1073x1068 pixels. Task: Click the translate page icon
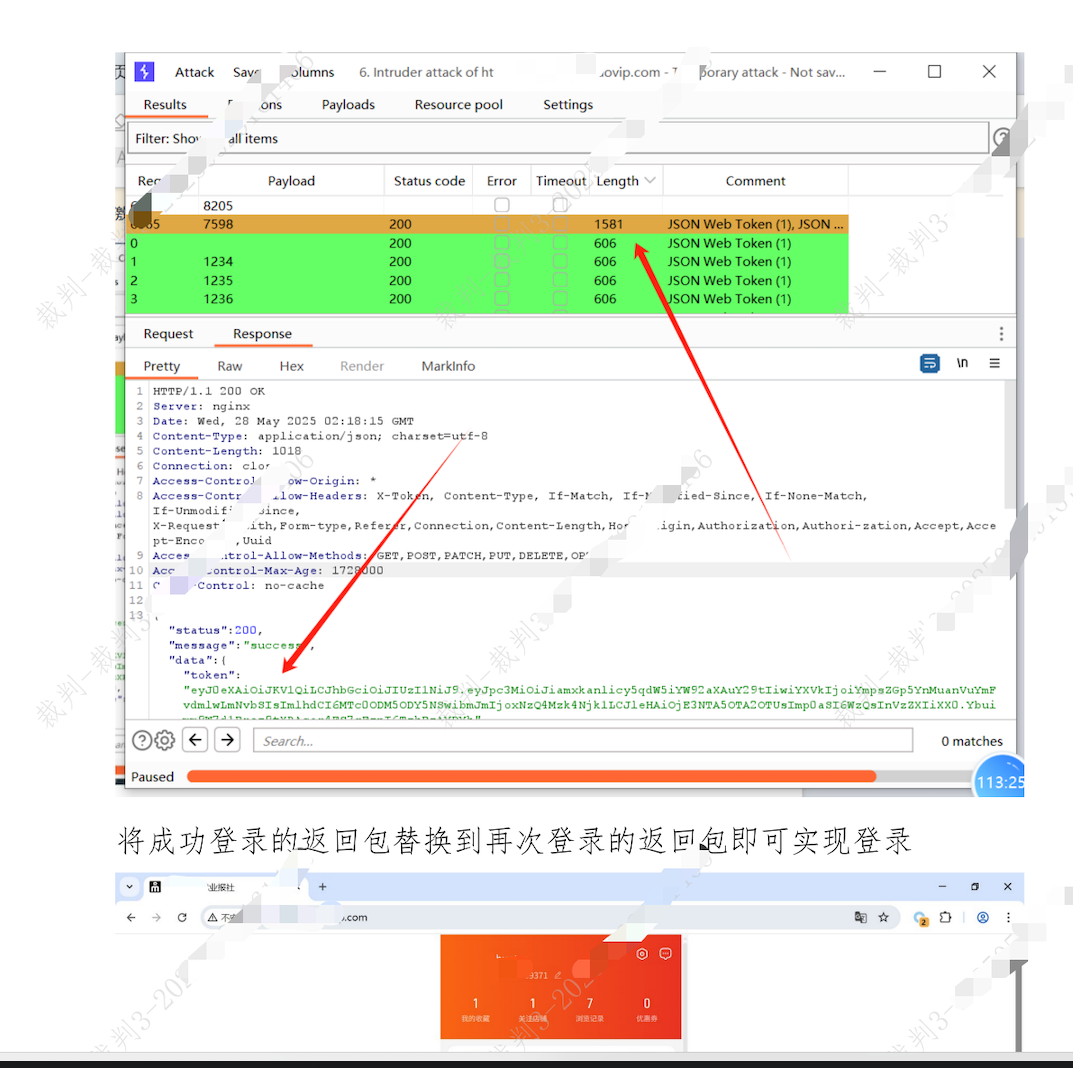[861, 917]
